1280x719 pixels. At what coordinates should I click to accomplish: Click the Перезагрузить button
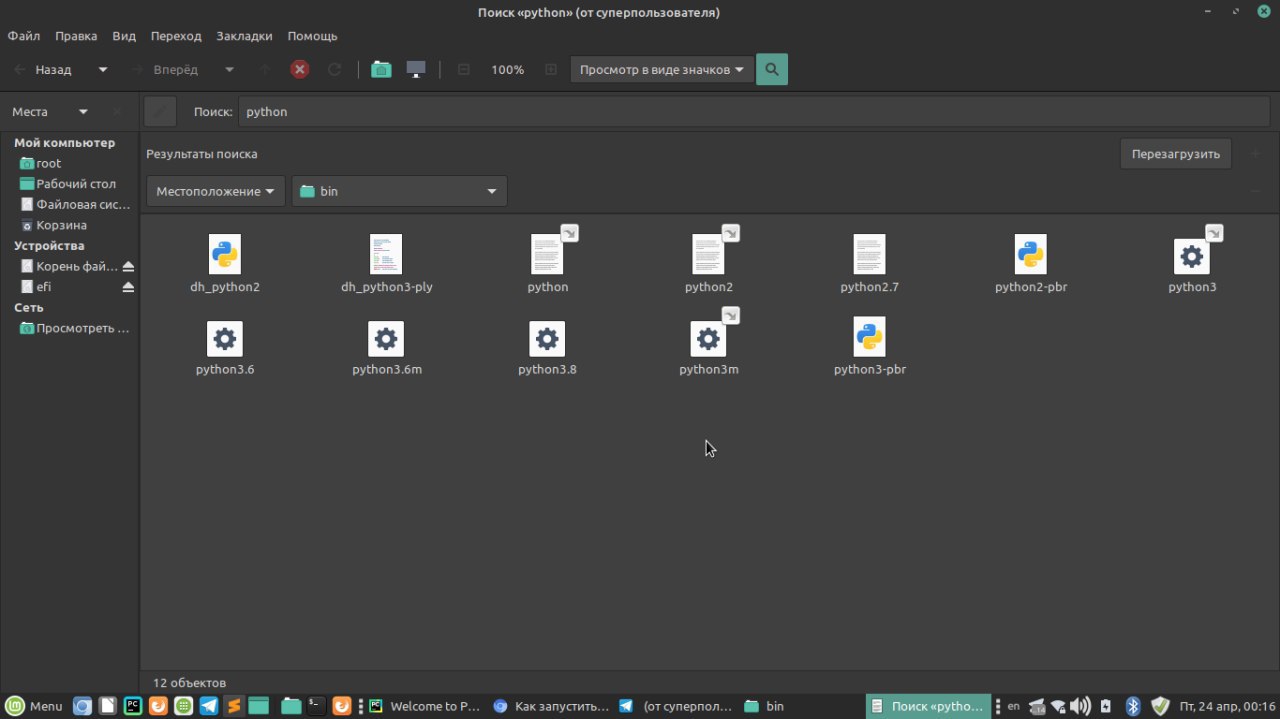point(1176,154)
